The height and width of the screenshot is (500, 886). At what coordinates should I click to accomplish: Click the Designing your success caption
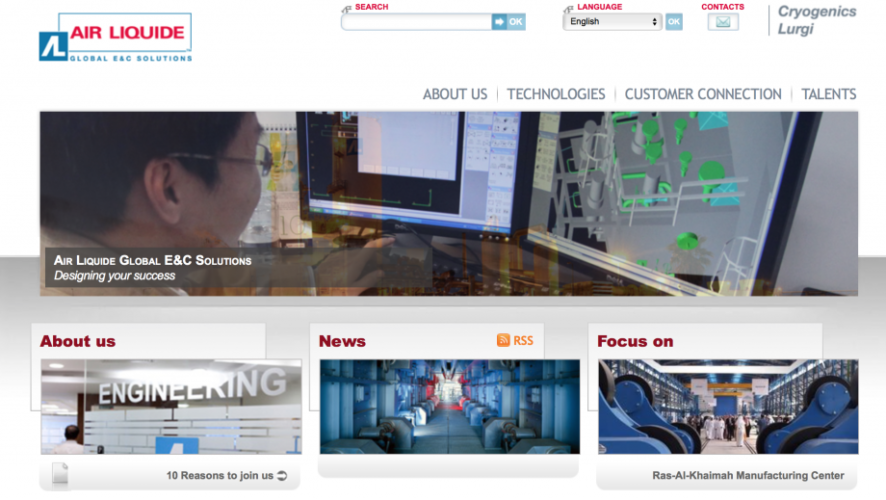point(115,276)
